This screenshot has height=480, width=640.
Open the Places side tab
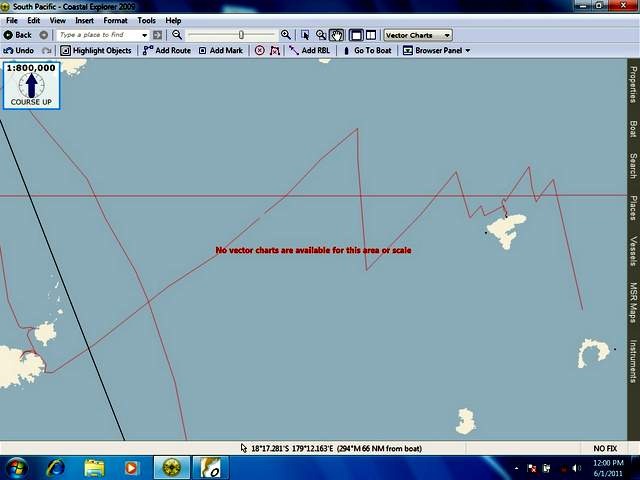coord(633,208)
